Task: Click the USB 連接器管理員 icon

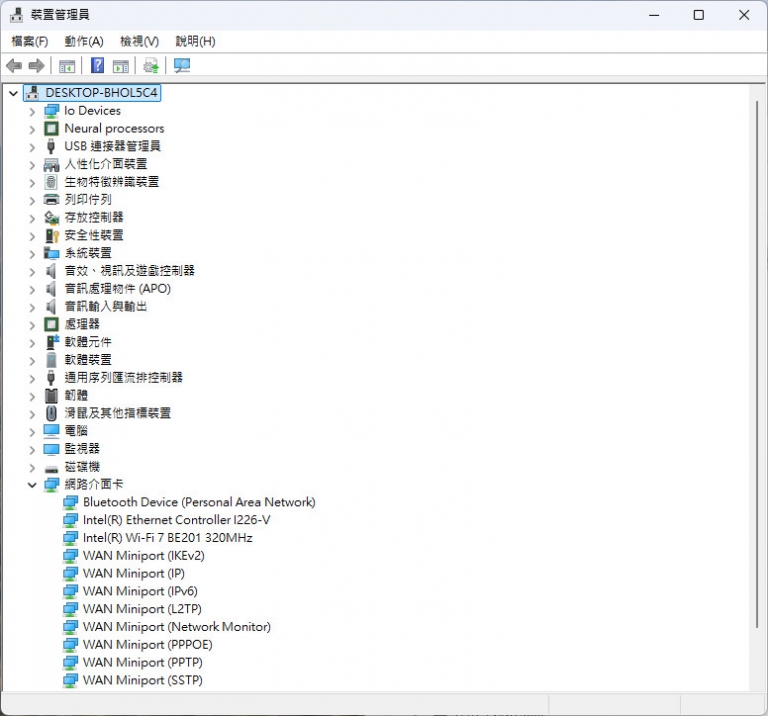Action: click(x=51, y=146)
